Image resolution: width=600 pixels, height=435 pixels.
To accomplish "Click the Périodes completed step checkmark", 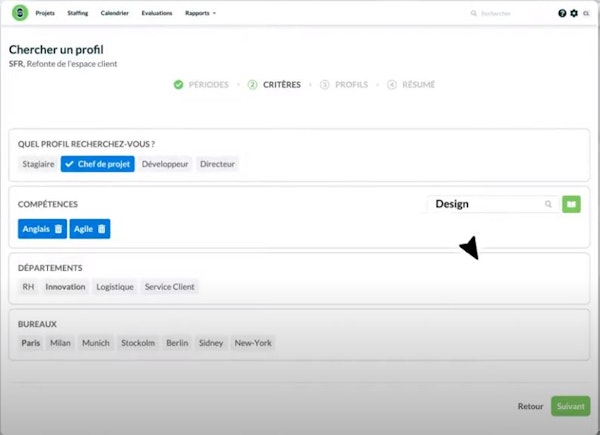I will 178,85.
